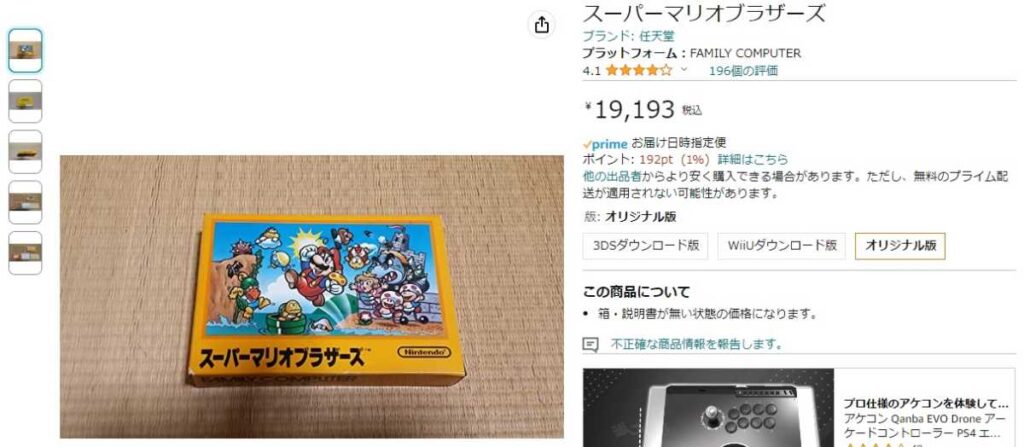Click the star rating icons
The width and height of the screenshot is (1024, 447).
638,71
